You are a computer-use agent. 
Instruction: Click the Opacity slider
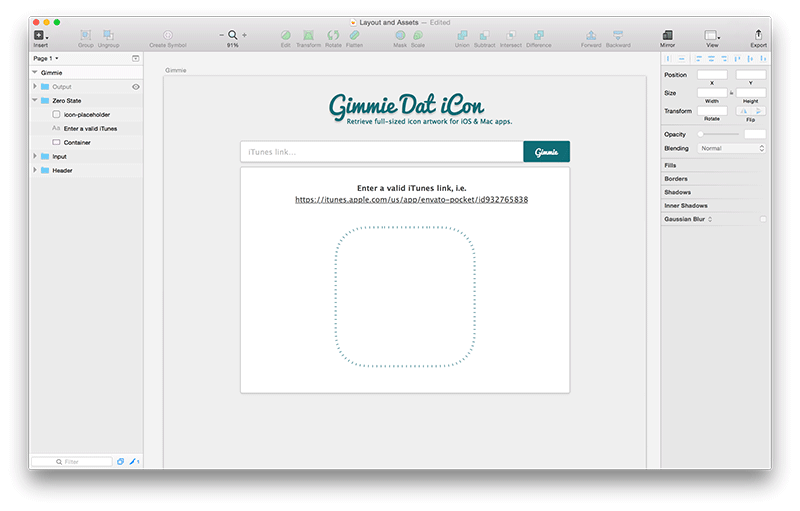(x=718, y=134)
